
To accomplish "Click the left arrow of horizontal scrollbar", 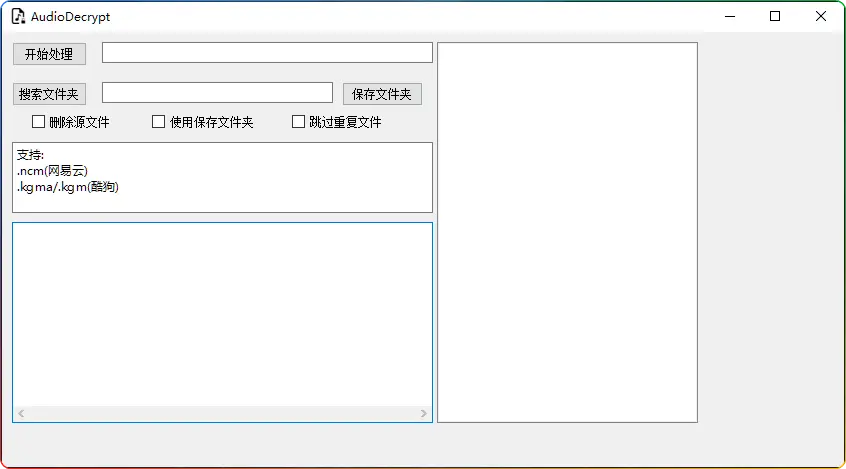I will click(x=21, y=413).
